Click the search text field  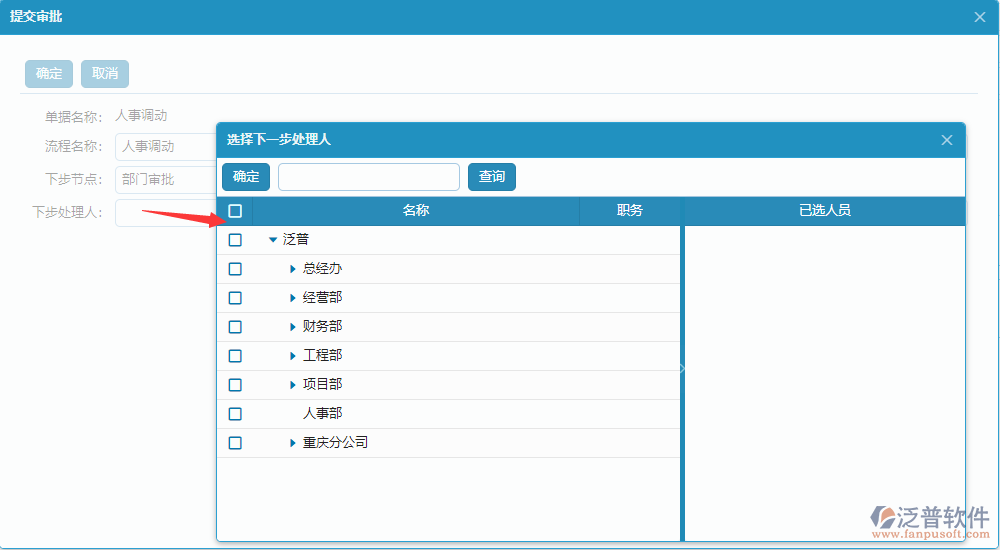click(368, 177)
